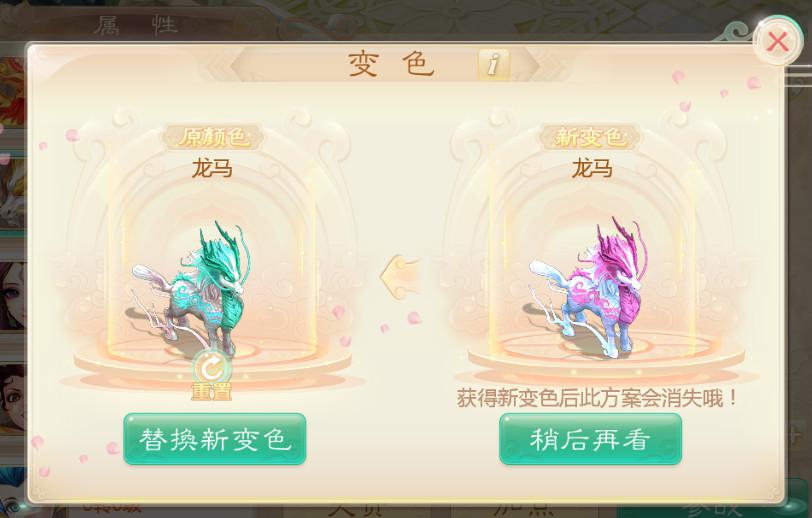Select the top character avatar on the left edge

point(10,93)
